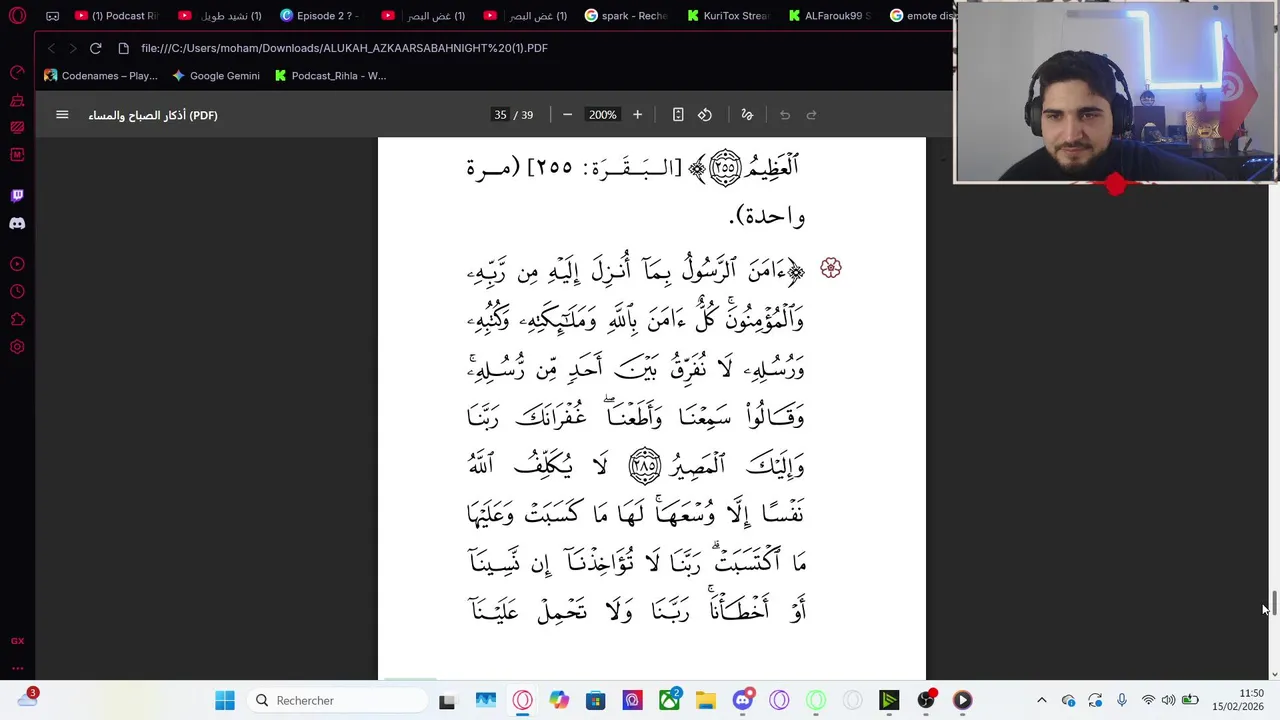Zoom out the PDF with minus button
This screenshot has width=1280, height=720.
coord(567,115)
